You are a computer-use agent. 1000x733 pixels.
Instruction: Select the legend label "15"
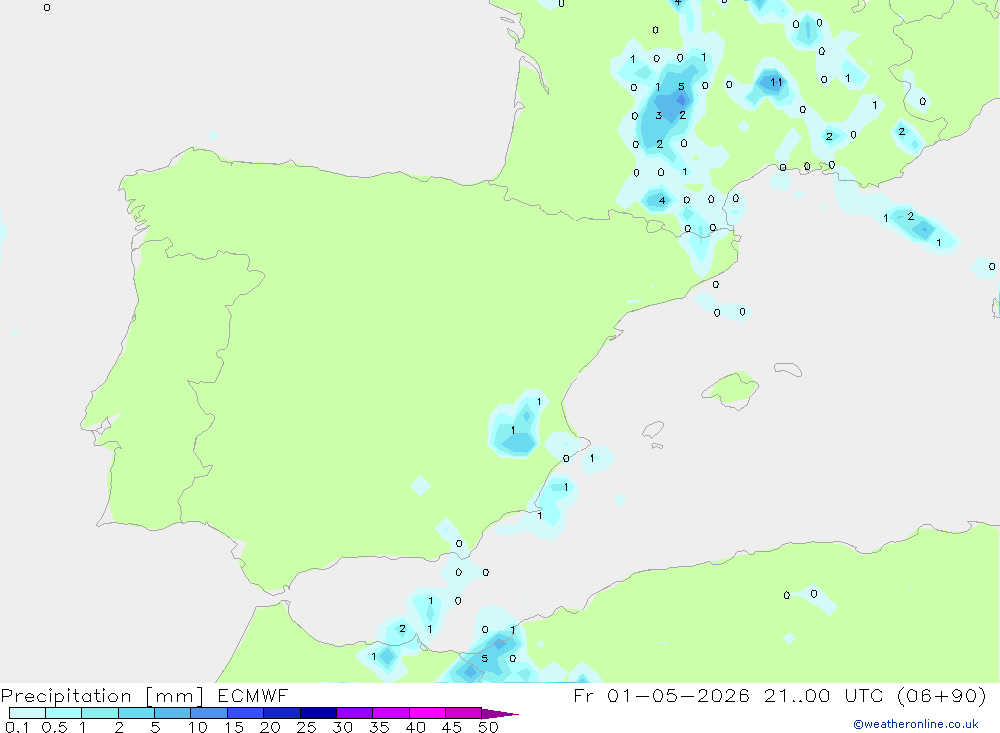pos(234,727)
